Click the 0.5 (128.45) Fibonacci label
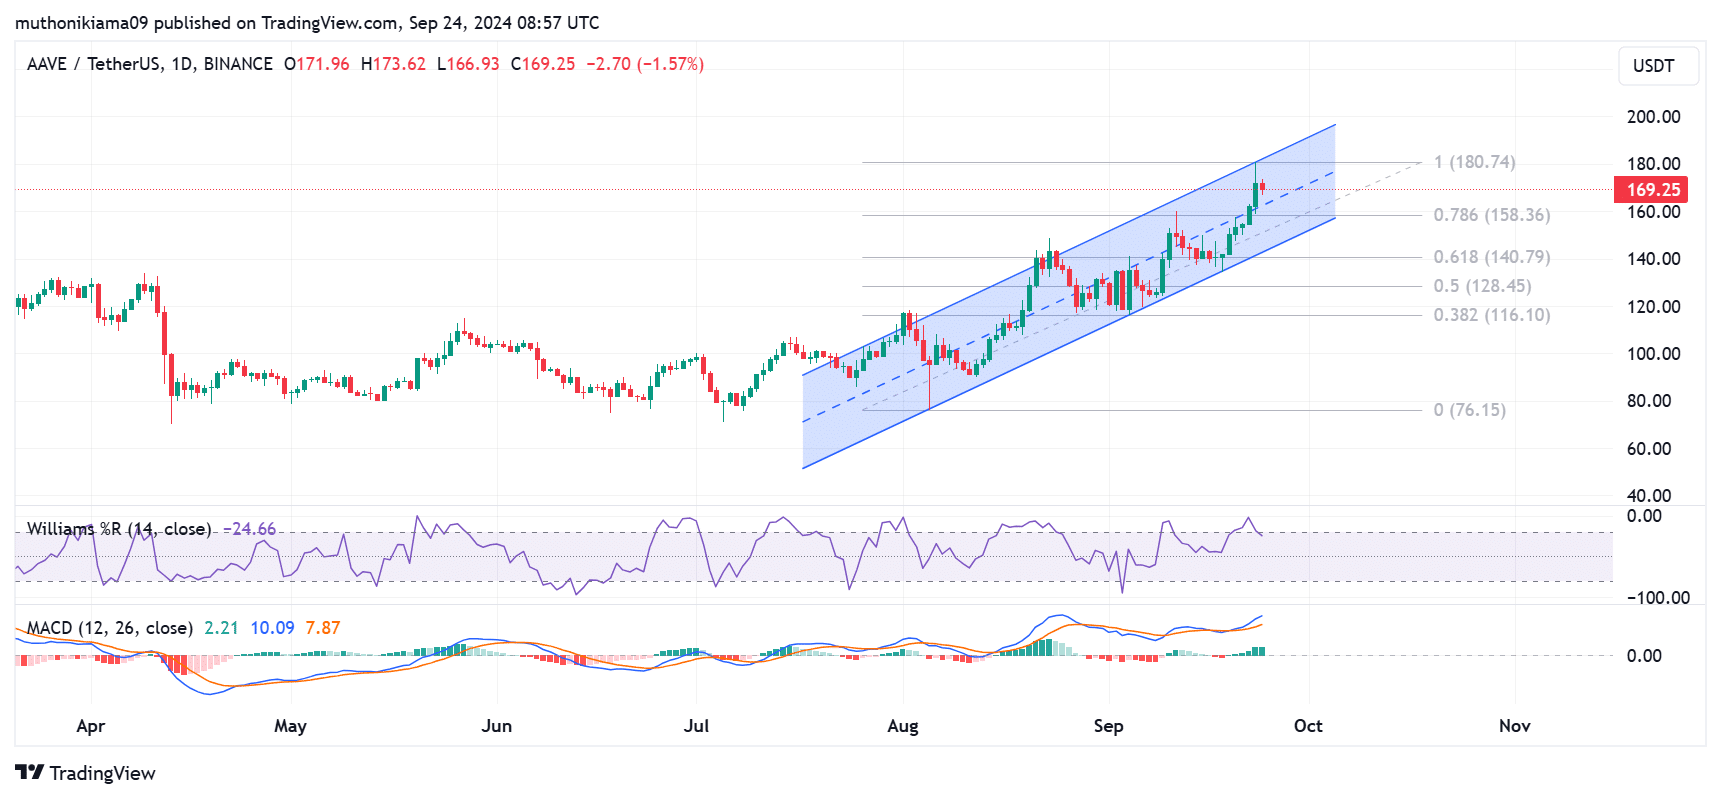Screen dimensions: 1721x799 click(x=1482, y=286)
